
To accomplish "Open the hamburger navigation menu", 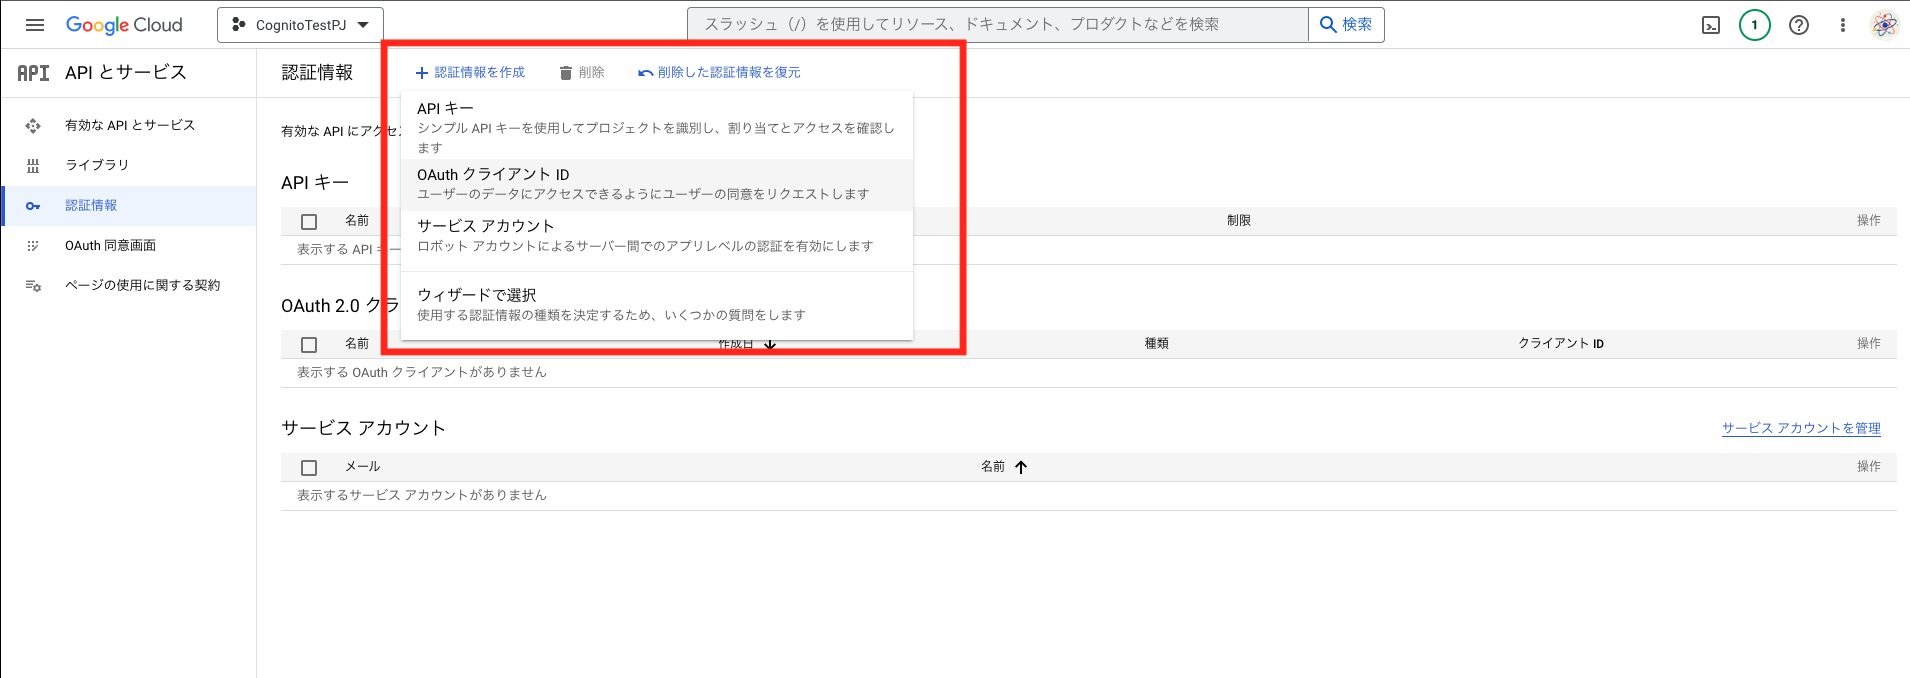I will coord(35,25).
